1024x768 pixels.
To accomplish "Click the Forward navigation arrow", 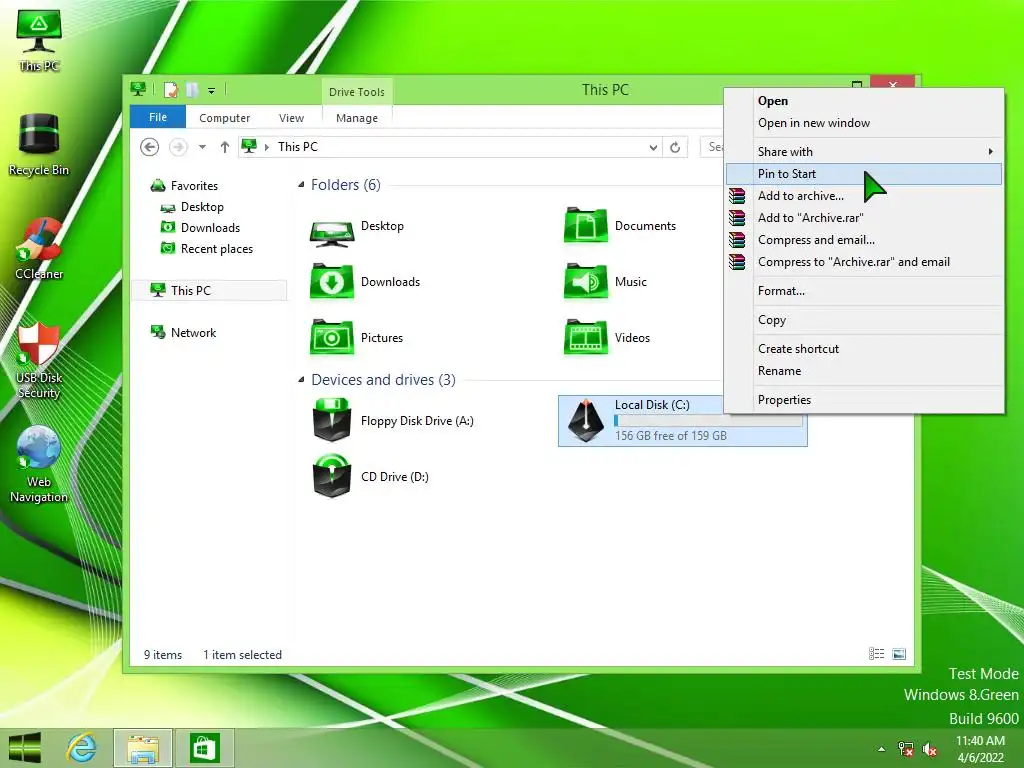I will [x=178, y=147].
